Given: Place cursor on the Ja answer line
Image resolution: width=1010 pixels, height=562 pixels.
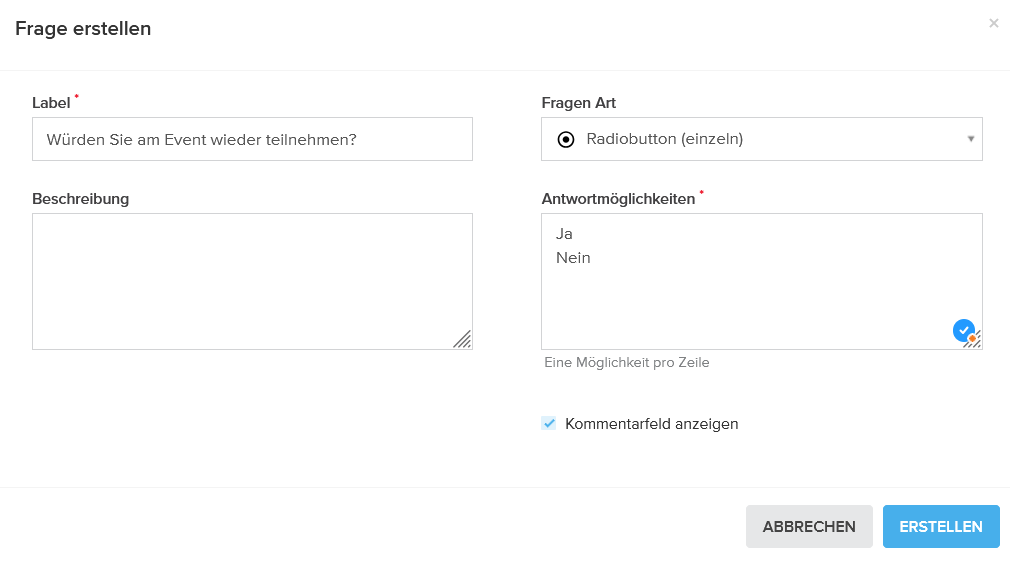Looking at the screenshot, I should (565, 234).
